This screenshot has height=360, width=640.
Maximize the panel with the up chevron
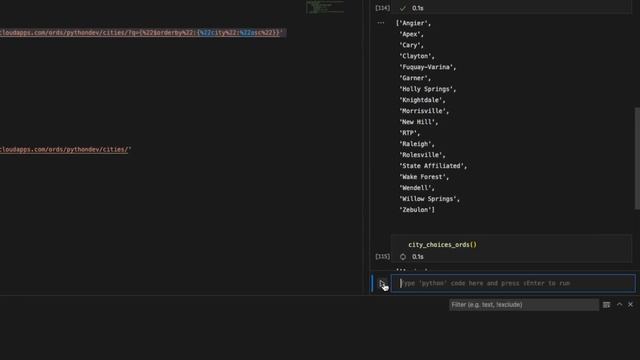(x=619, y=304)
